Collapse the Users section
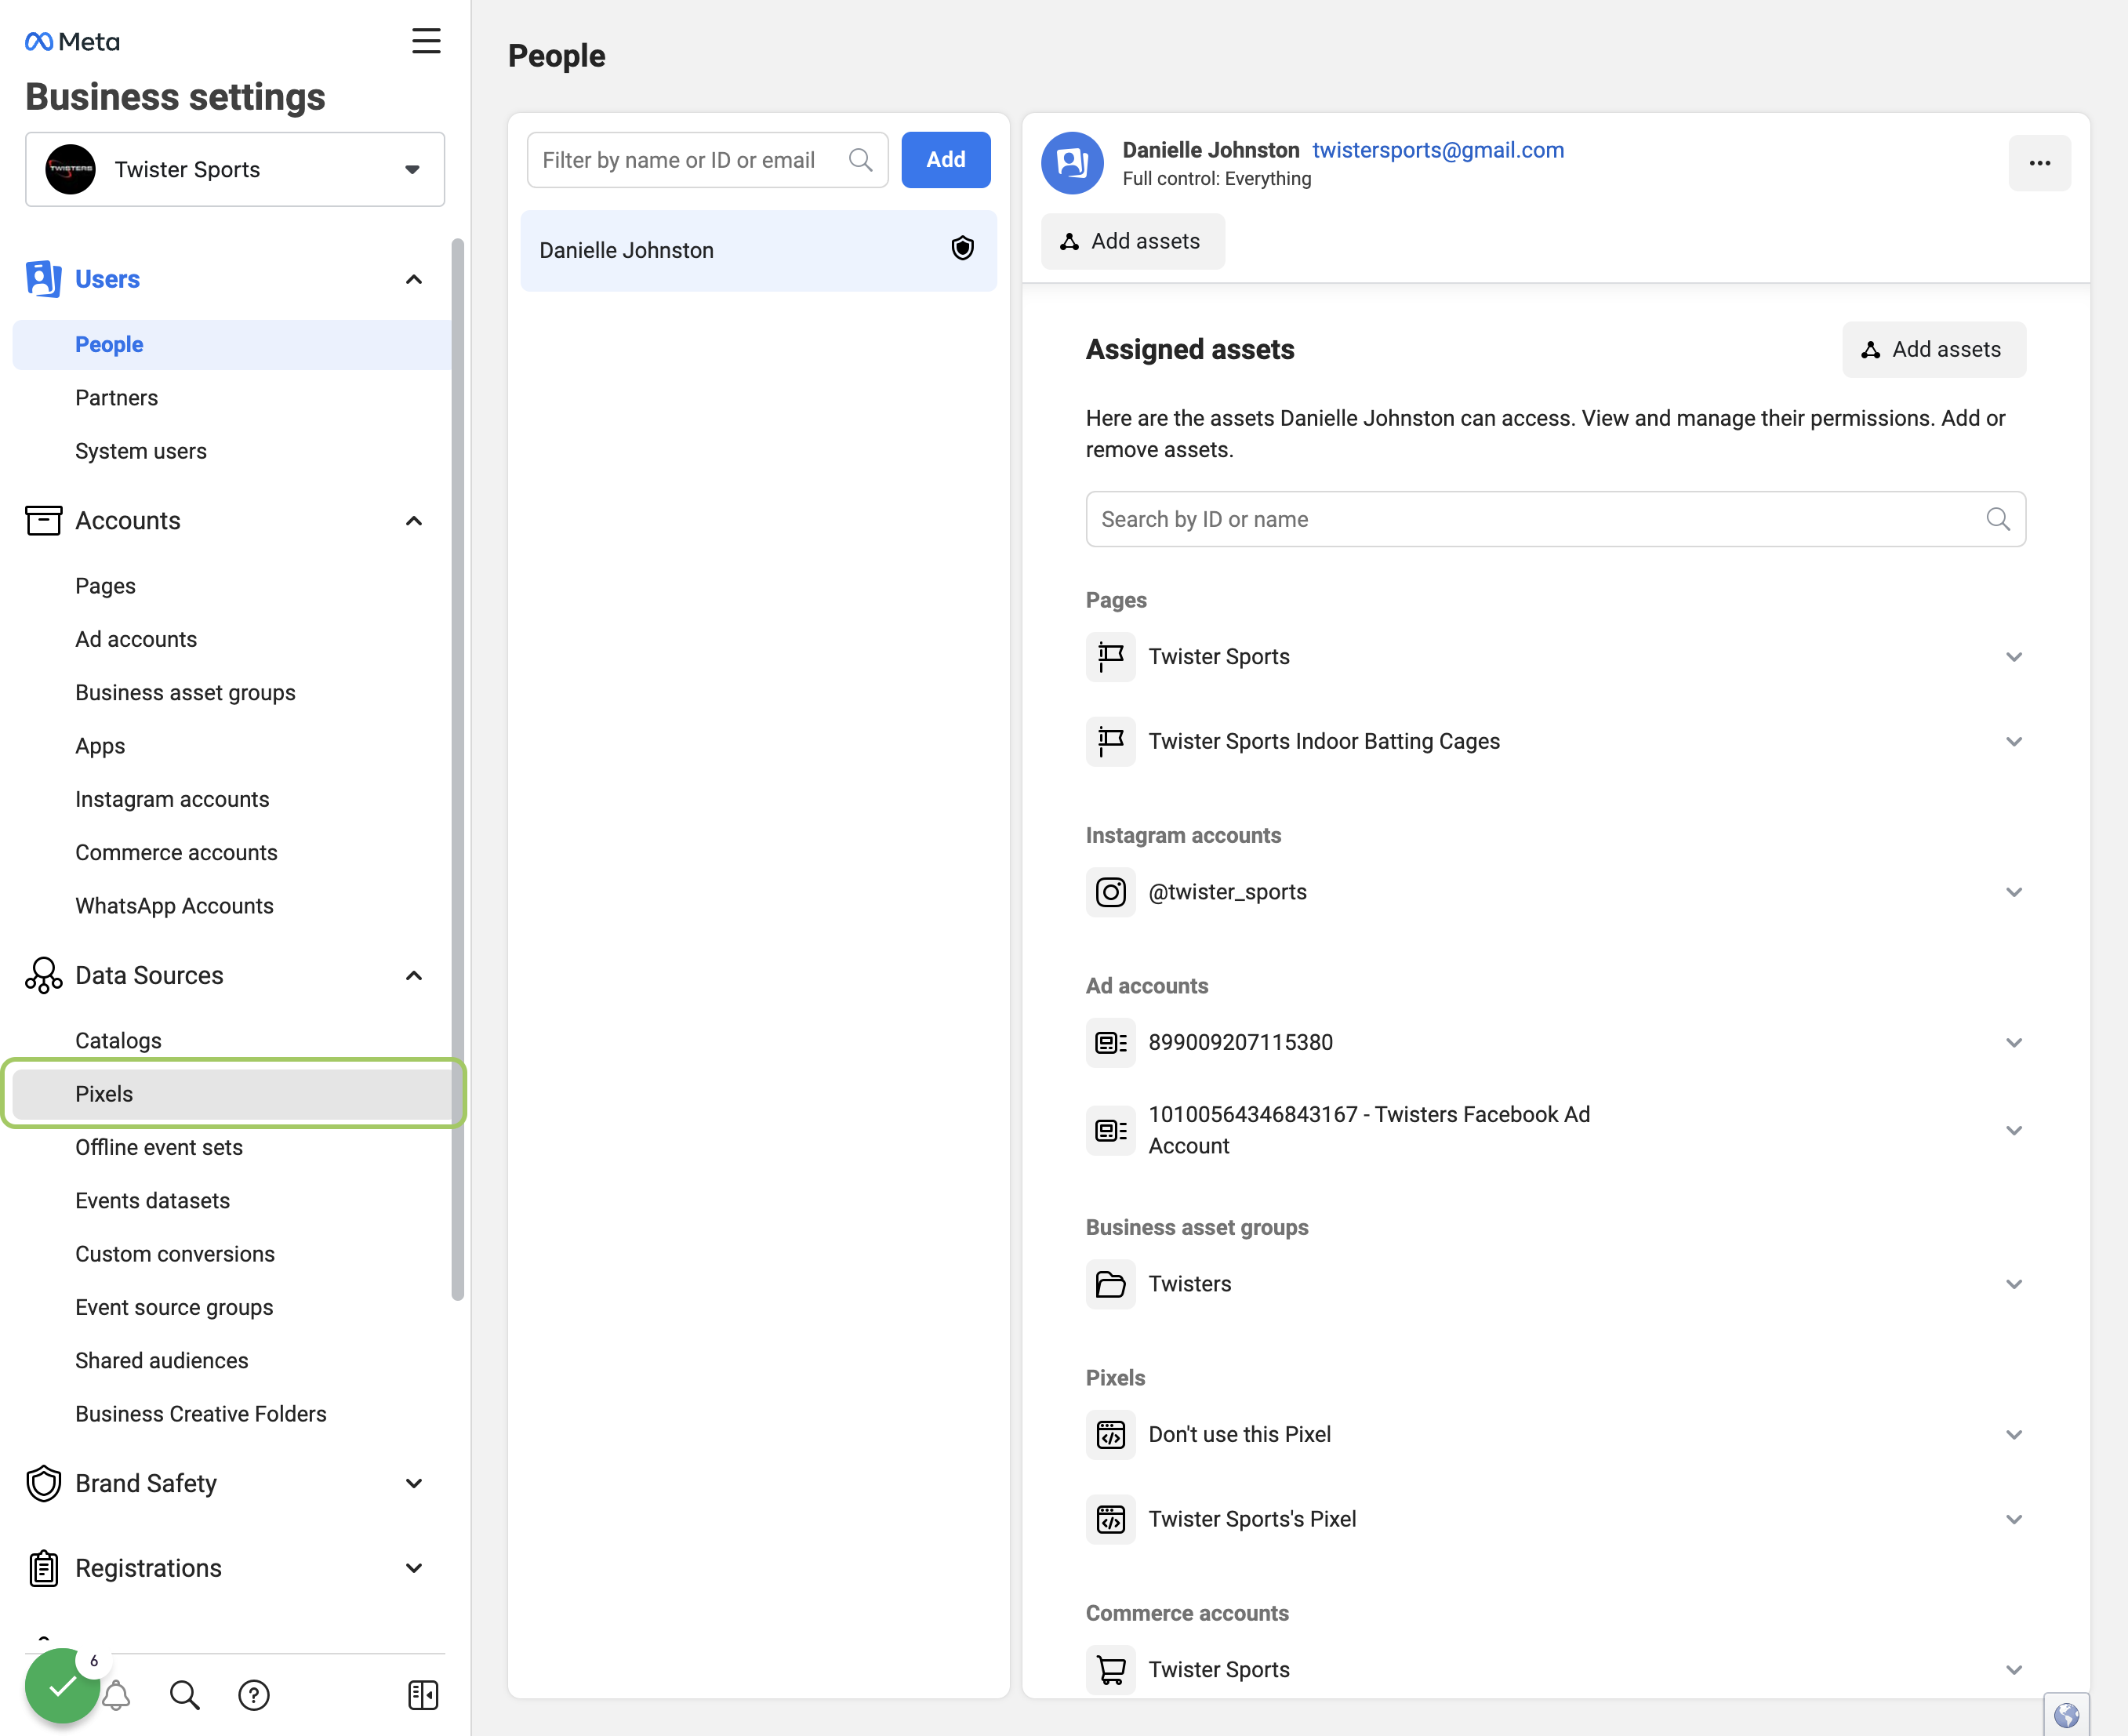The image size is (2128, 1736). (x=414, y=279)
